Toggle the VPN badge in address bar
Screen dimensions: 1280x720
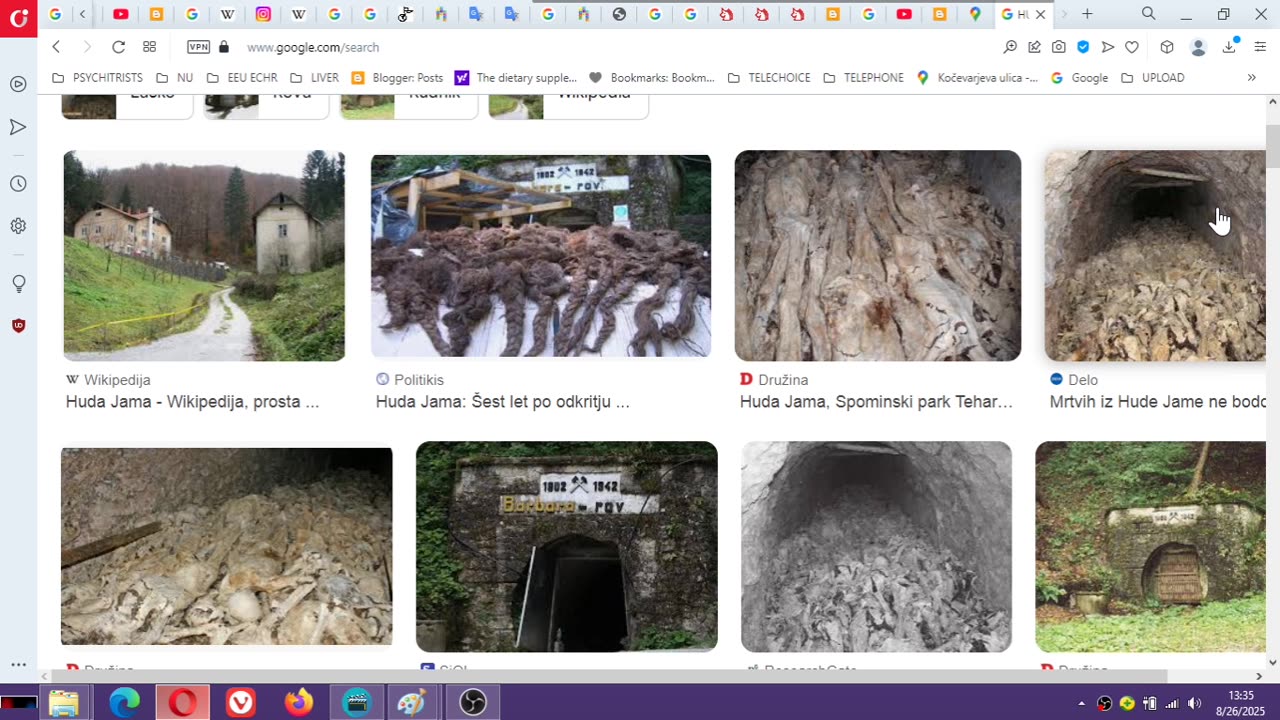pyautogui.click(x=199, y=47)
